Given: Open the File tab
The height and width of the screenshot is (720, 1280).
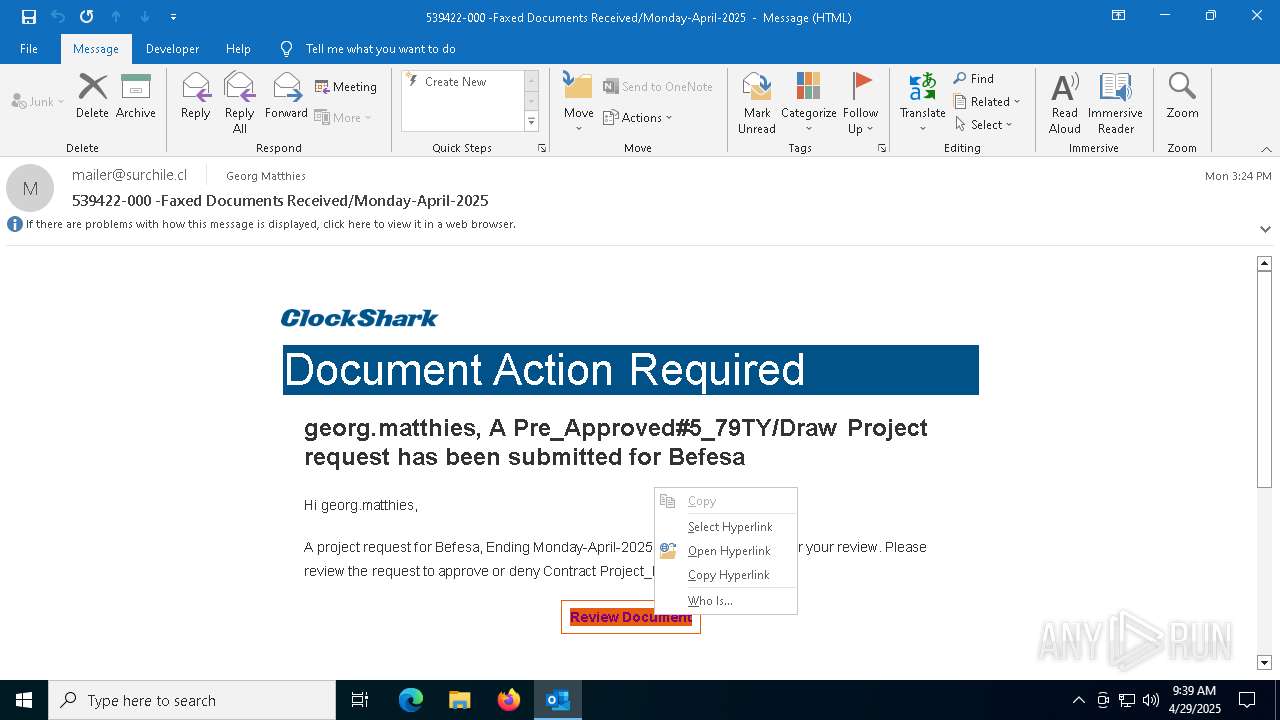Looking at the screenshot, I should 29,49.
